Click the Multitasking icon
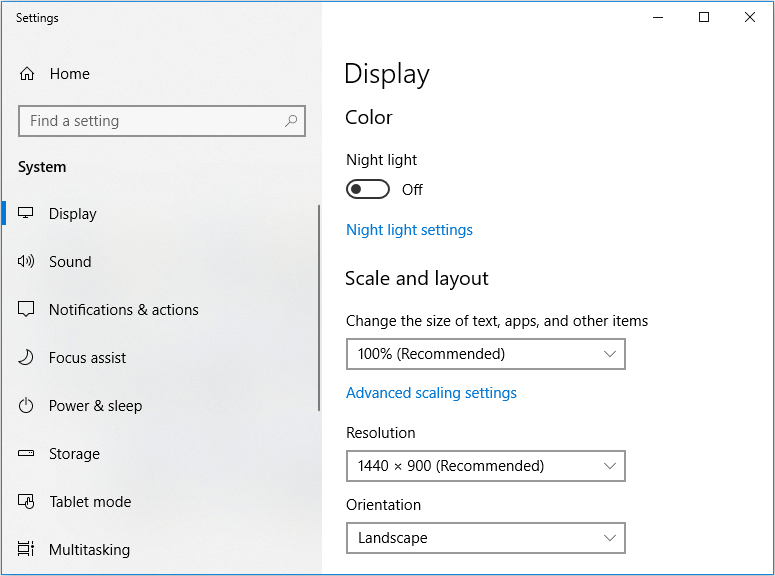Screen dimensions: 775x576 click(x=26, y=550)
